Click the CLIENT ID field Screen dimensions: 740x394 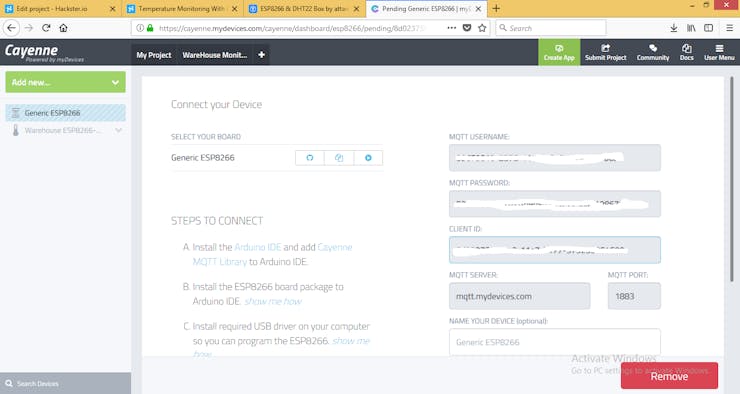[x=555, y=250]
